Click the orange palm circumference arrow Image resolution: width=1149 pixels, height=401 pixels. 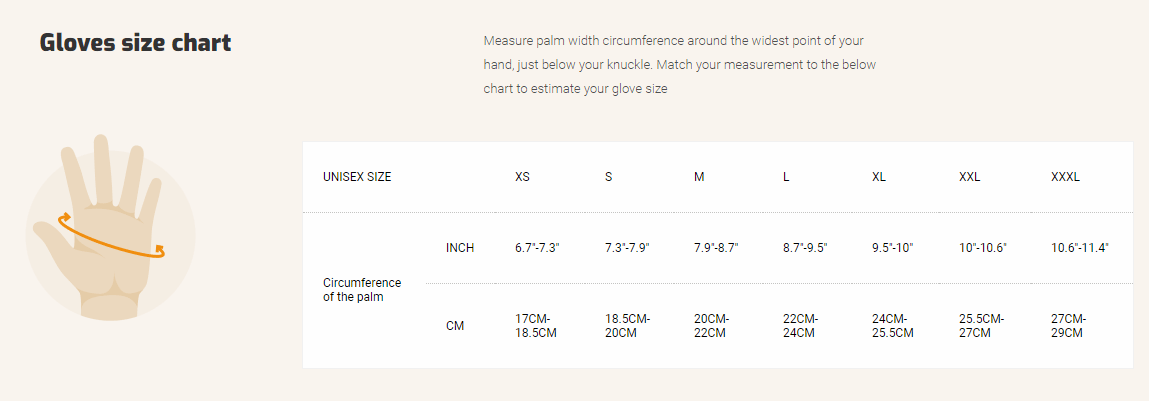[110, 239]
